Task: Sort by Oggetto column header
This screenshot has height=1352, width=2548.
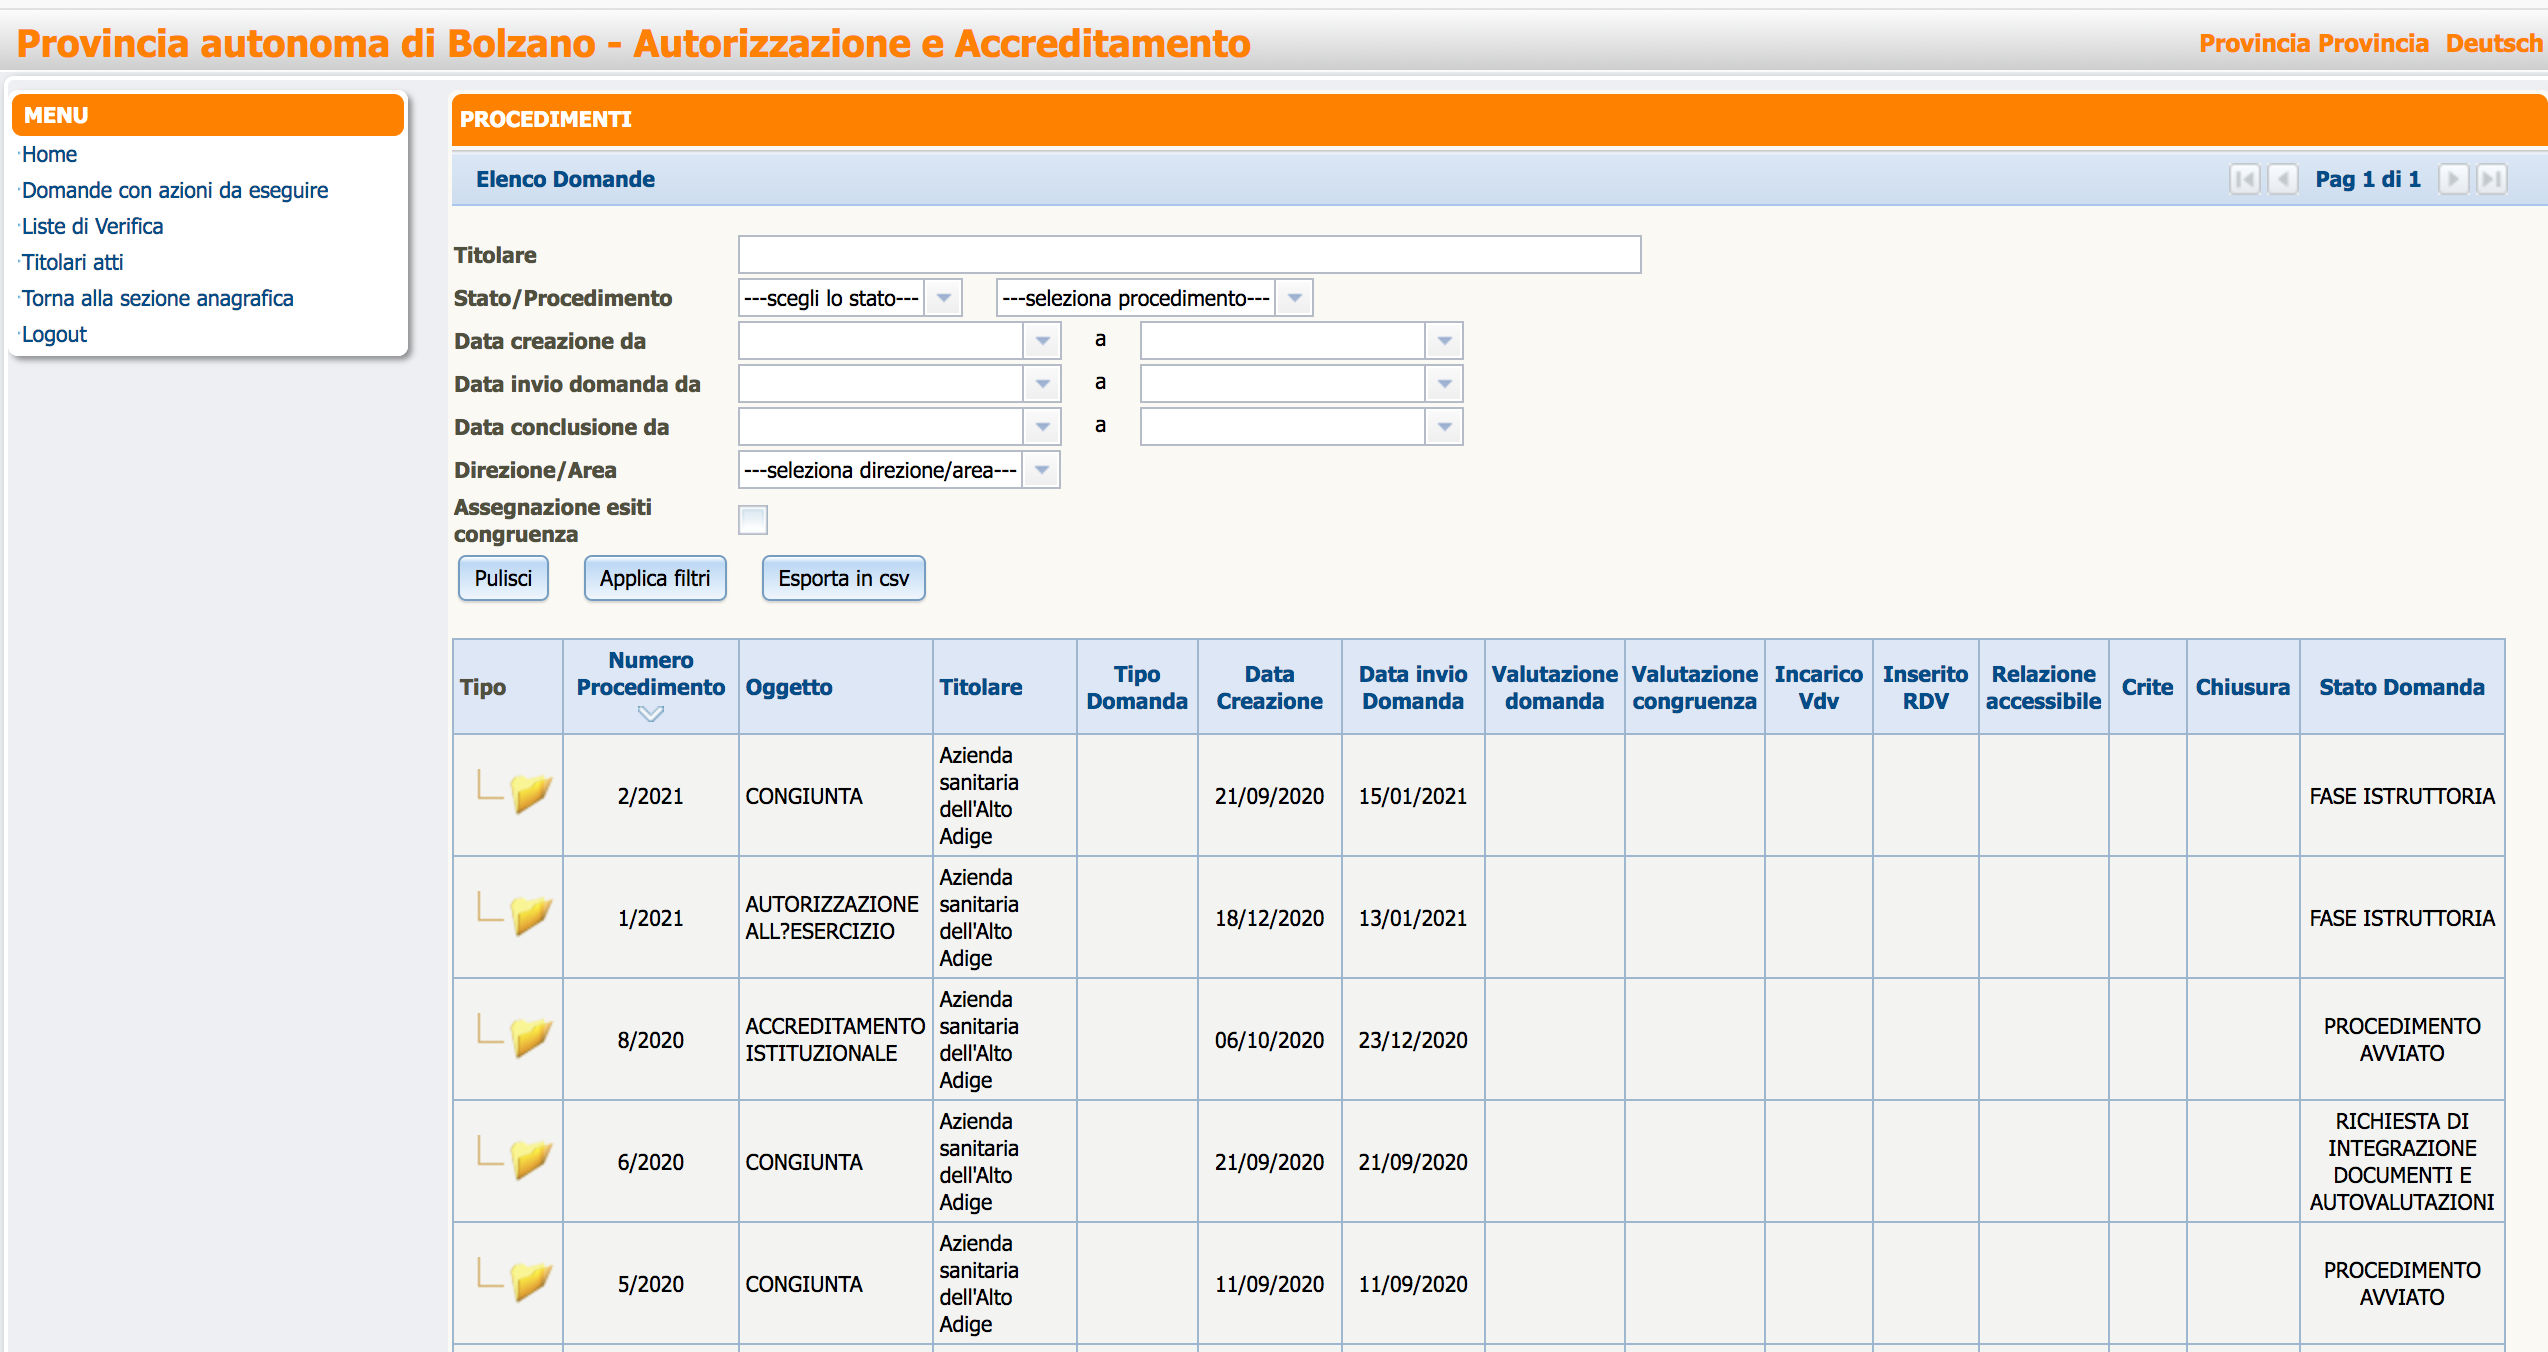Action: pos(788,687)
